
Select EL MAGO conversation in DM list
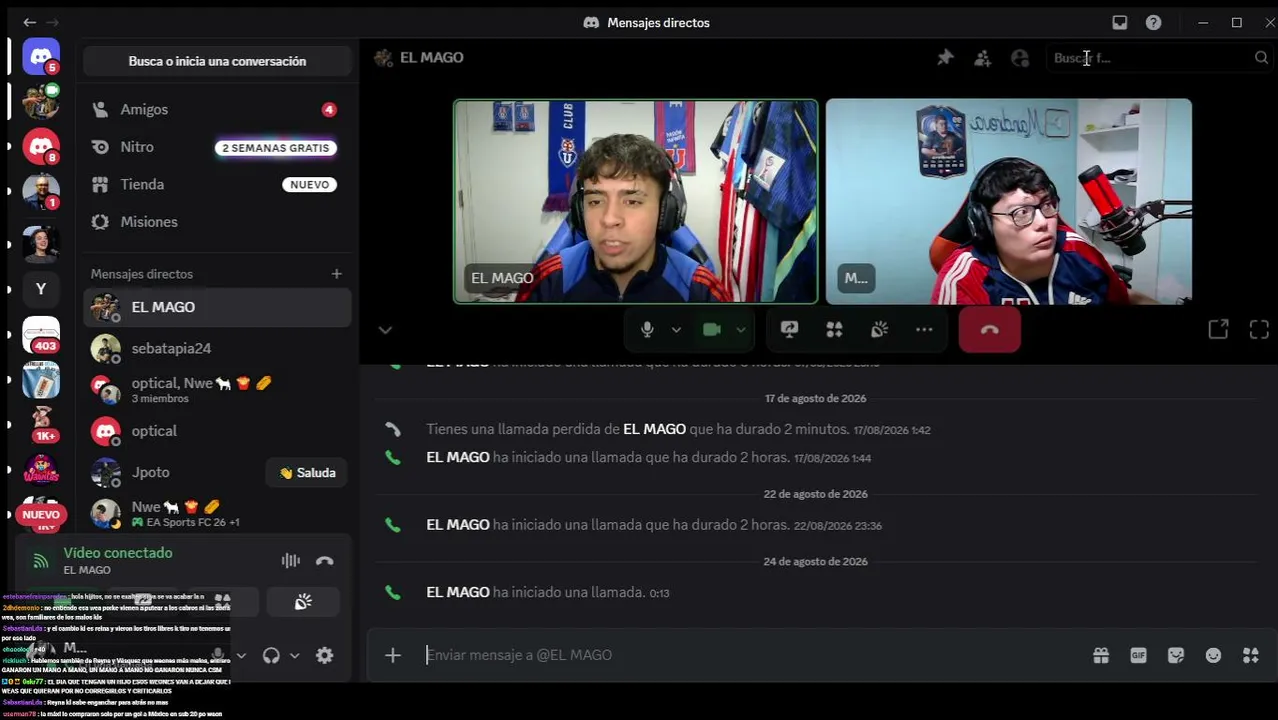coord(217,307)
